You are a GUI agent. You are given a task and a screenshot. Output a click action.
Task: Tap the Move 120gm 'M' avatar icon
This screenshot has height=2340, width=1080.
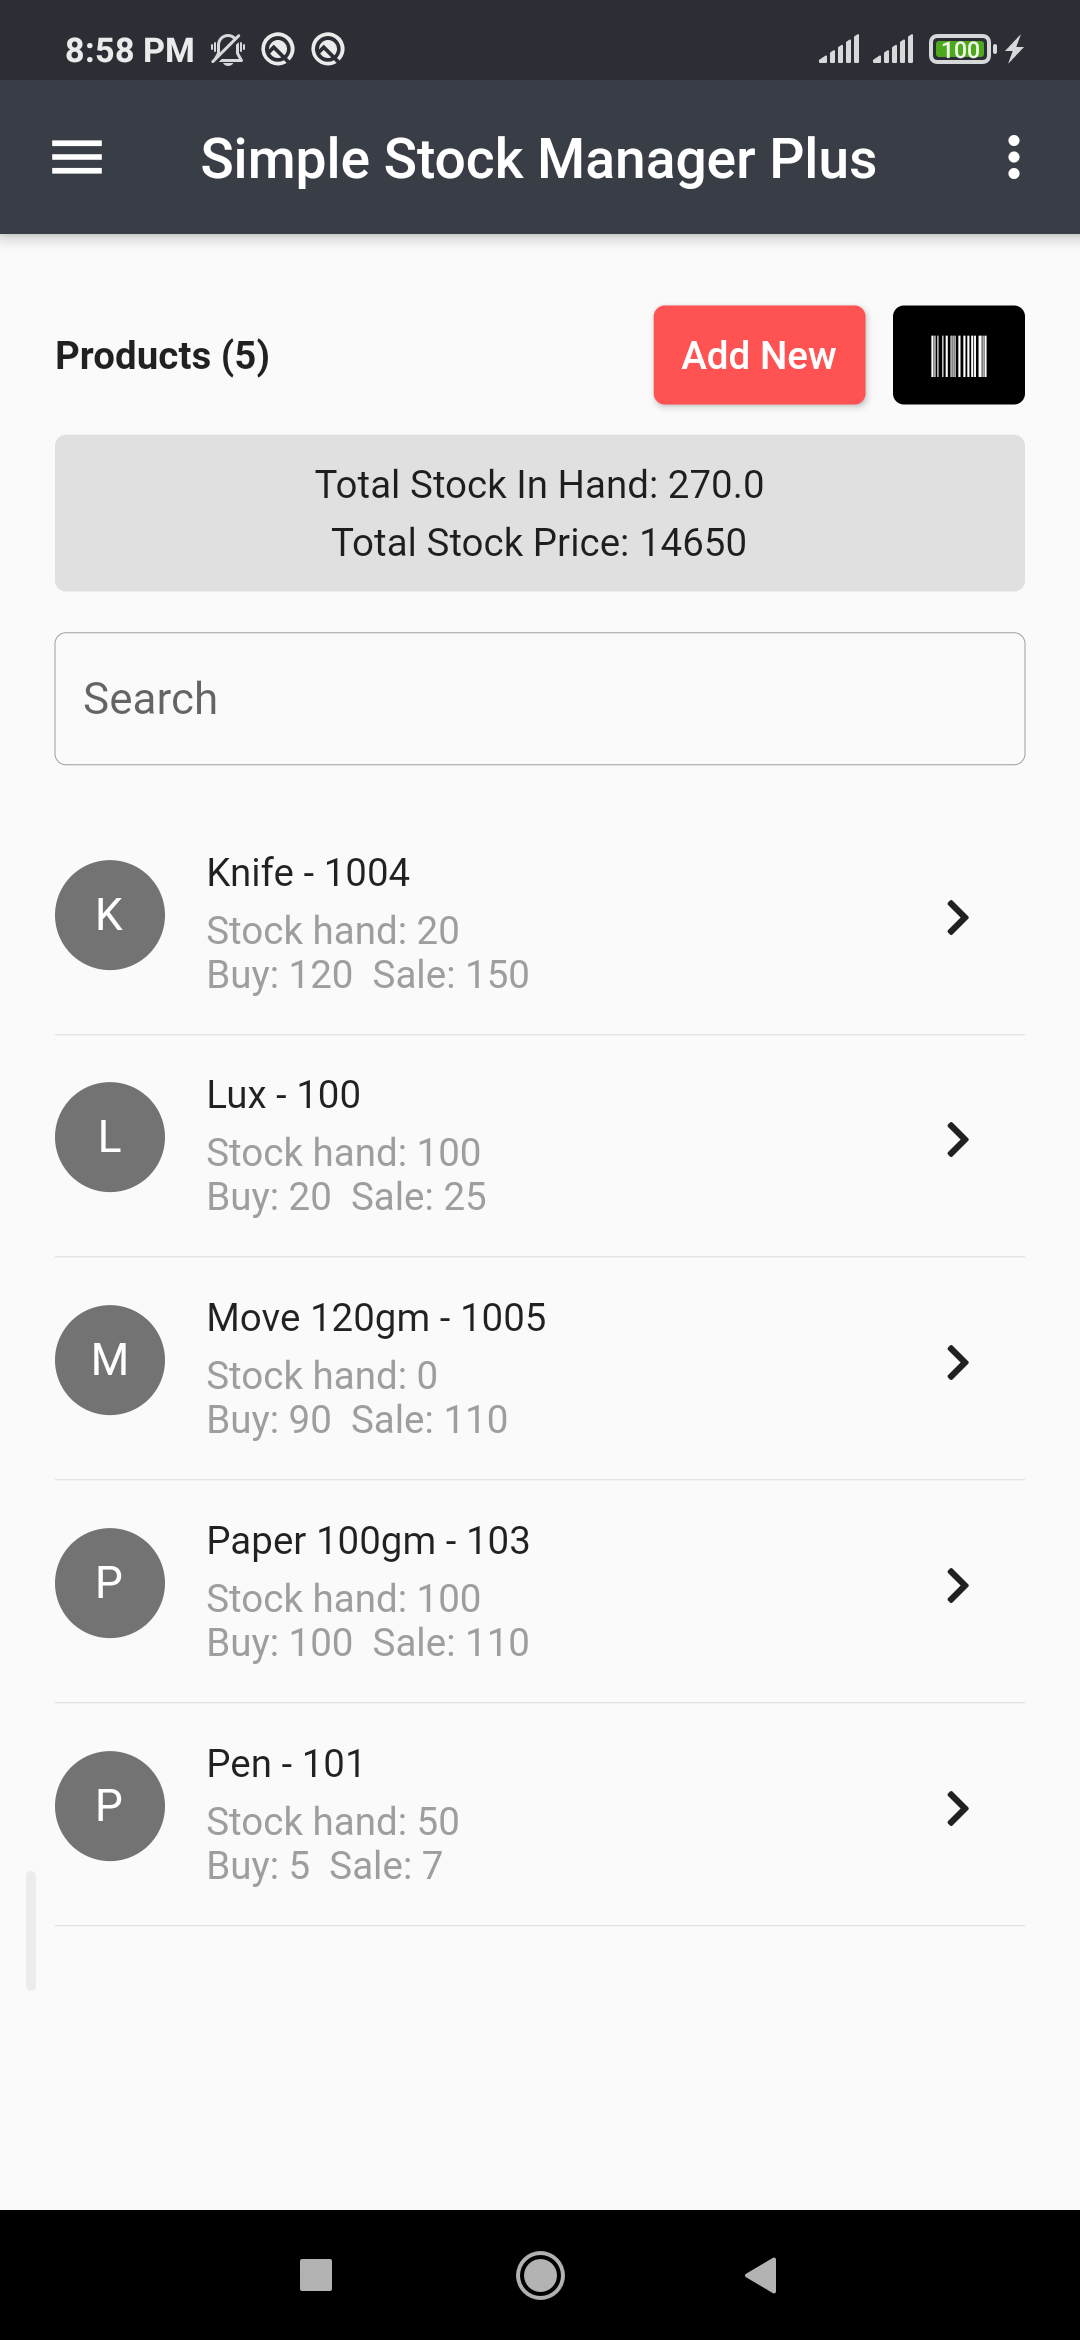click(x=110, y=1360)
